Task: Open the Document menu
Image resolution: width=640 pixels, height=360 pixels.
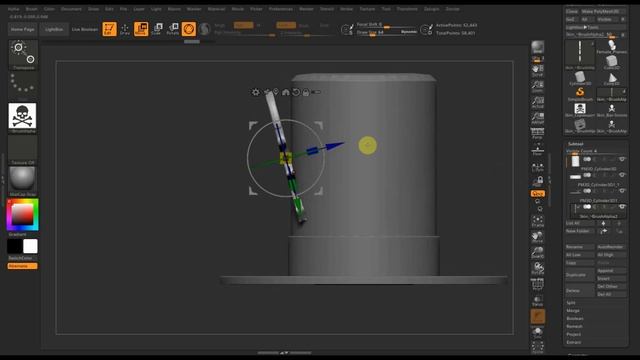Action: pos(71,9)
